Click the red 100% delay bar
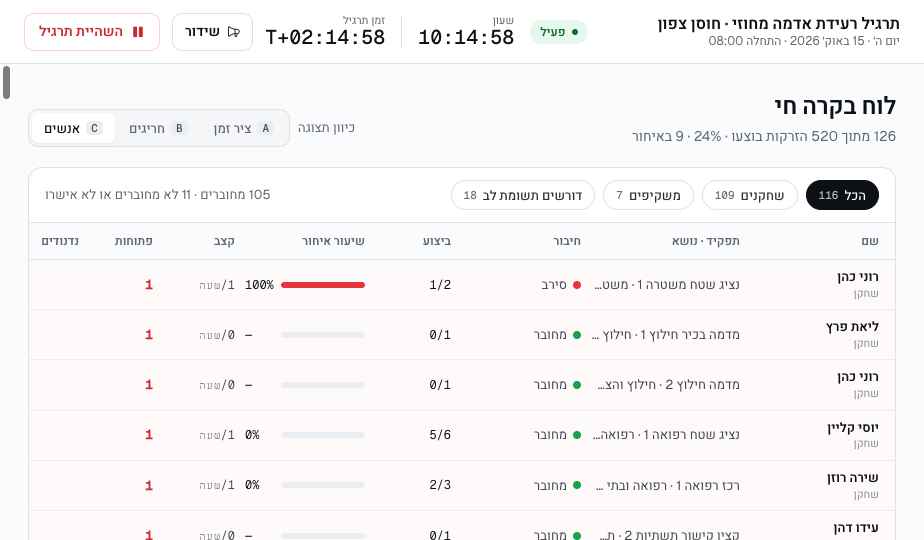 pos(323,285)
